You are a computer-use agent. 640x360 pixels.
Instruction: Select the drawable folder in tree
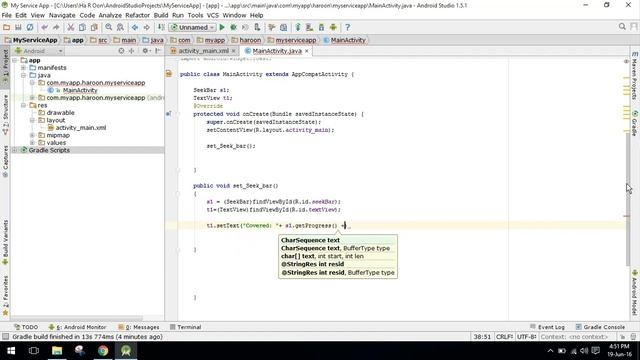(x=60, y=113)
